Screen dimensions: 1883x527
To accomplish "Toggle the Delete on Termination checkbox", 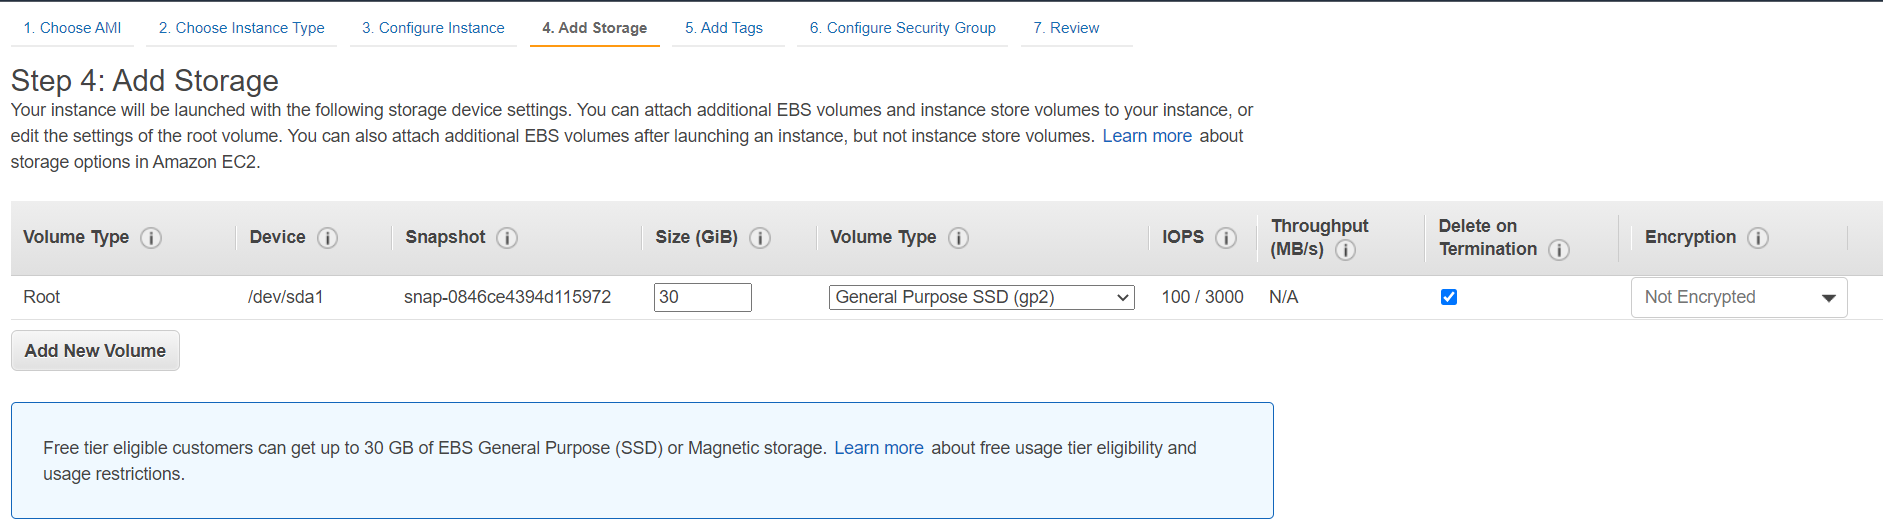I will point(1449,297).
